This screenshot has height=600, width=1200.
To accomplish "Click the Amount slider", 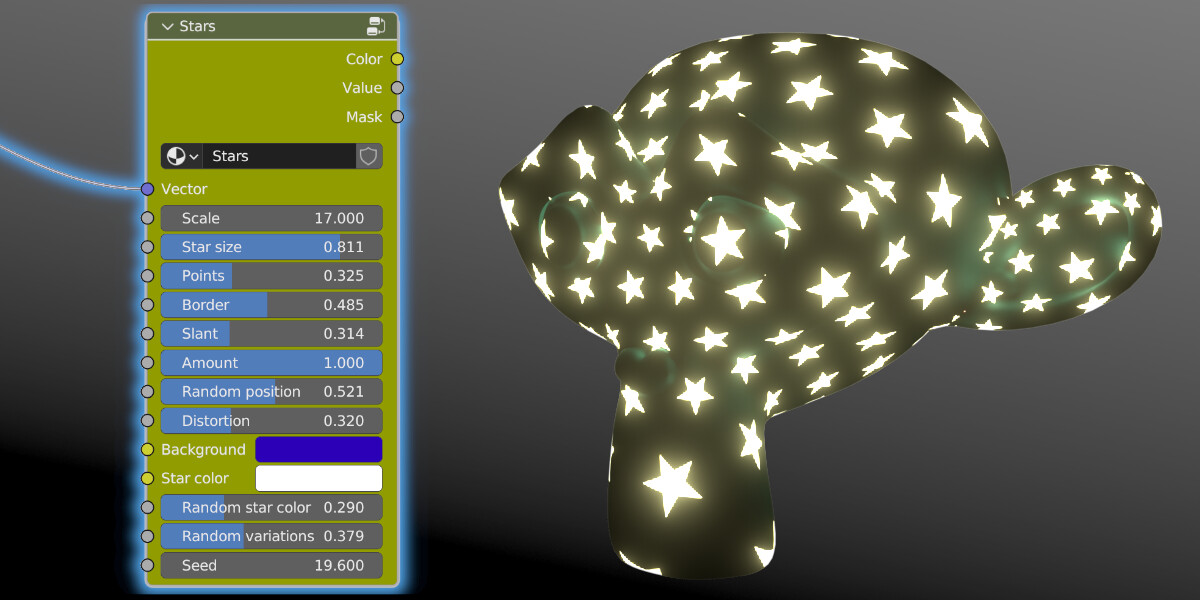I will (272, 363).
